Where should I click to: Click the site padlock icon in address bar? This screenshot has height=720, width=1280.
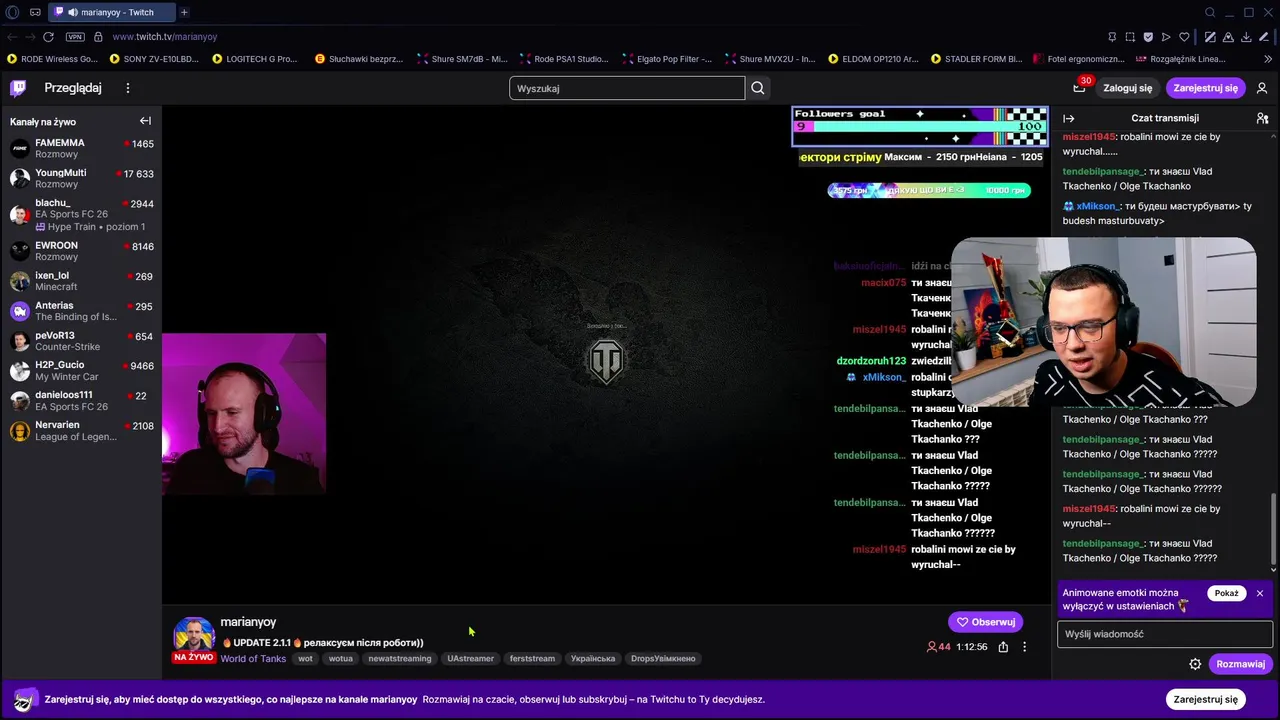tap(98, 37)
